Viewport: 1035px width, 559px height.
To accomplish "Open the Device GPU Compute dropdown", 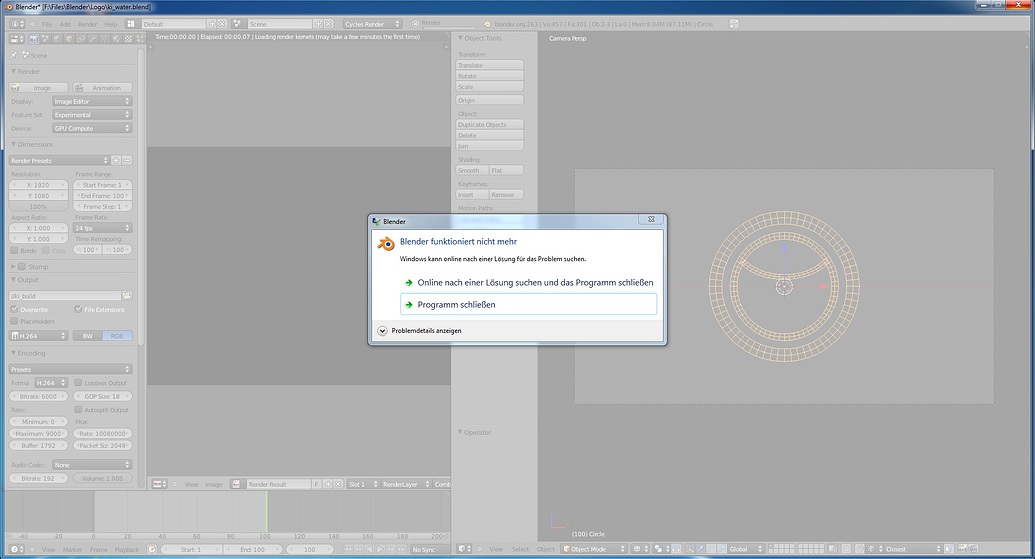I will [x=92, y=128].
